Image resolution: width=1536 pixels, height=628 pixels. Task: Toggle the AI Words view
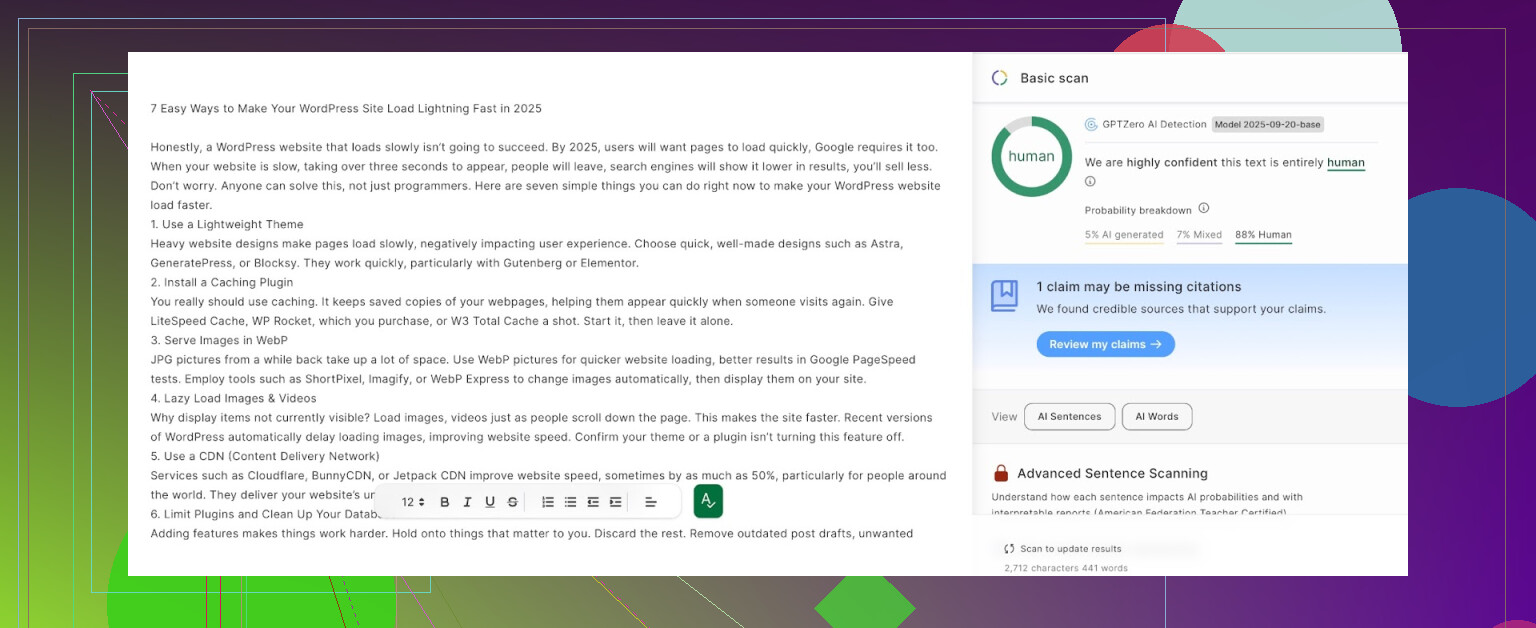click(x=1156, y=417)
